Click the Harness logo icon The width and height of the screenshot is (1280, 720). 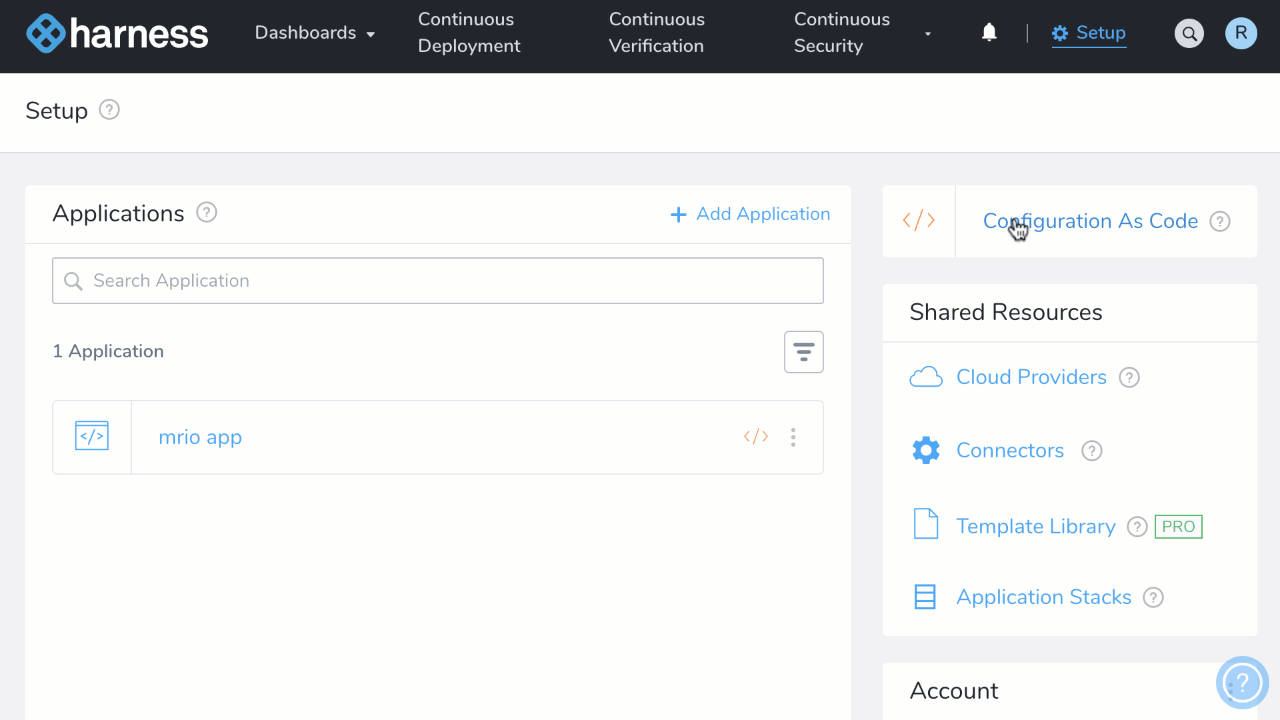pyautogui.click(x=45, y=33)
